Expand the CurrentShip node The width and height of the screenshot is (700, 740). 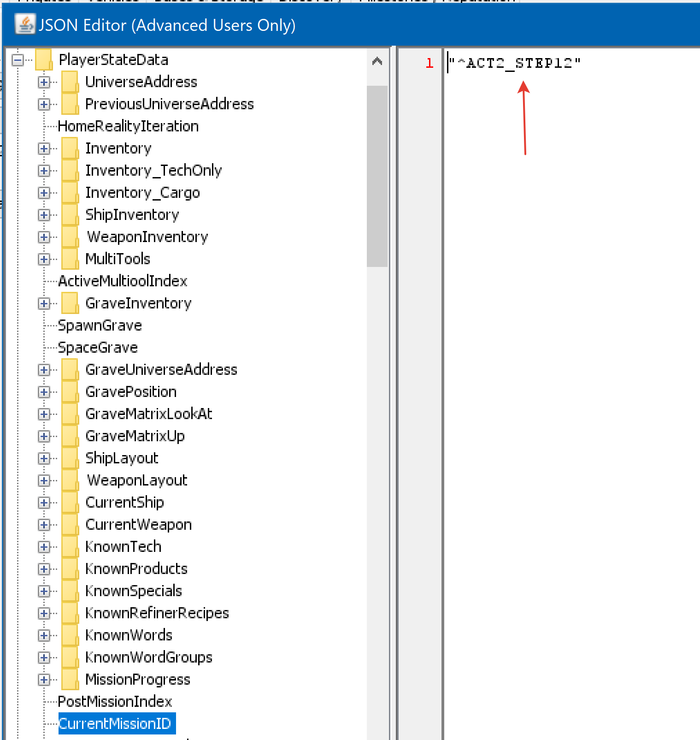[44, 503]
